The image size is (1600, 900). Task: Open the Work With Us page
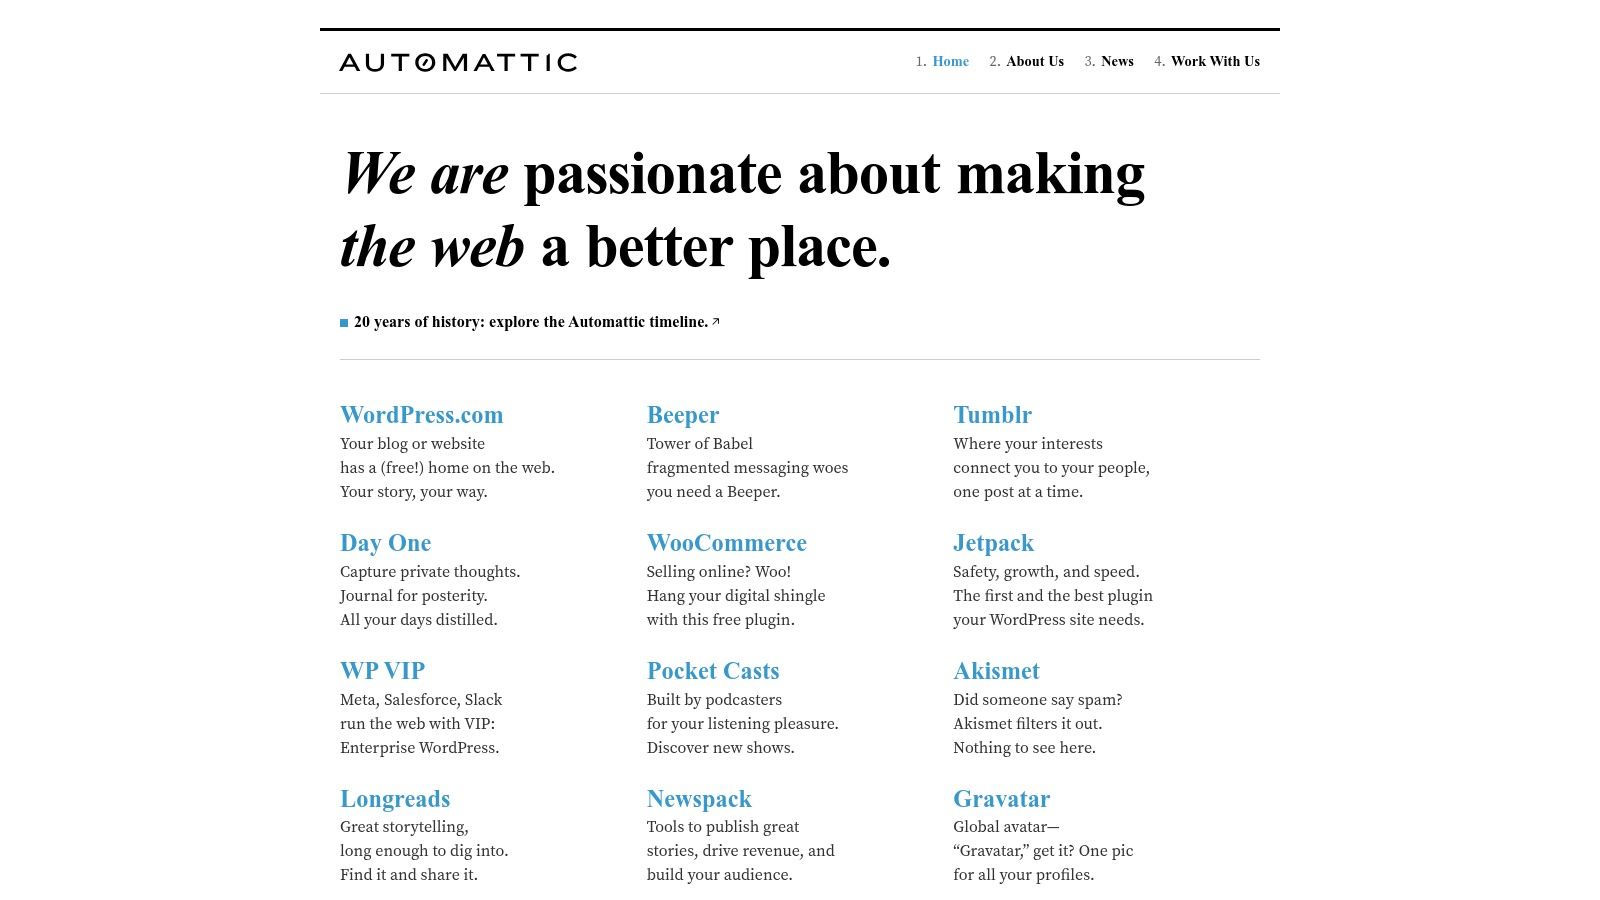(x=1215, y=61)
